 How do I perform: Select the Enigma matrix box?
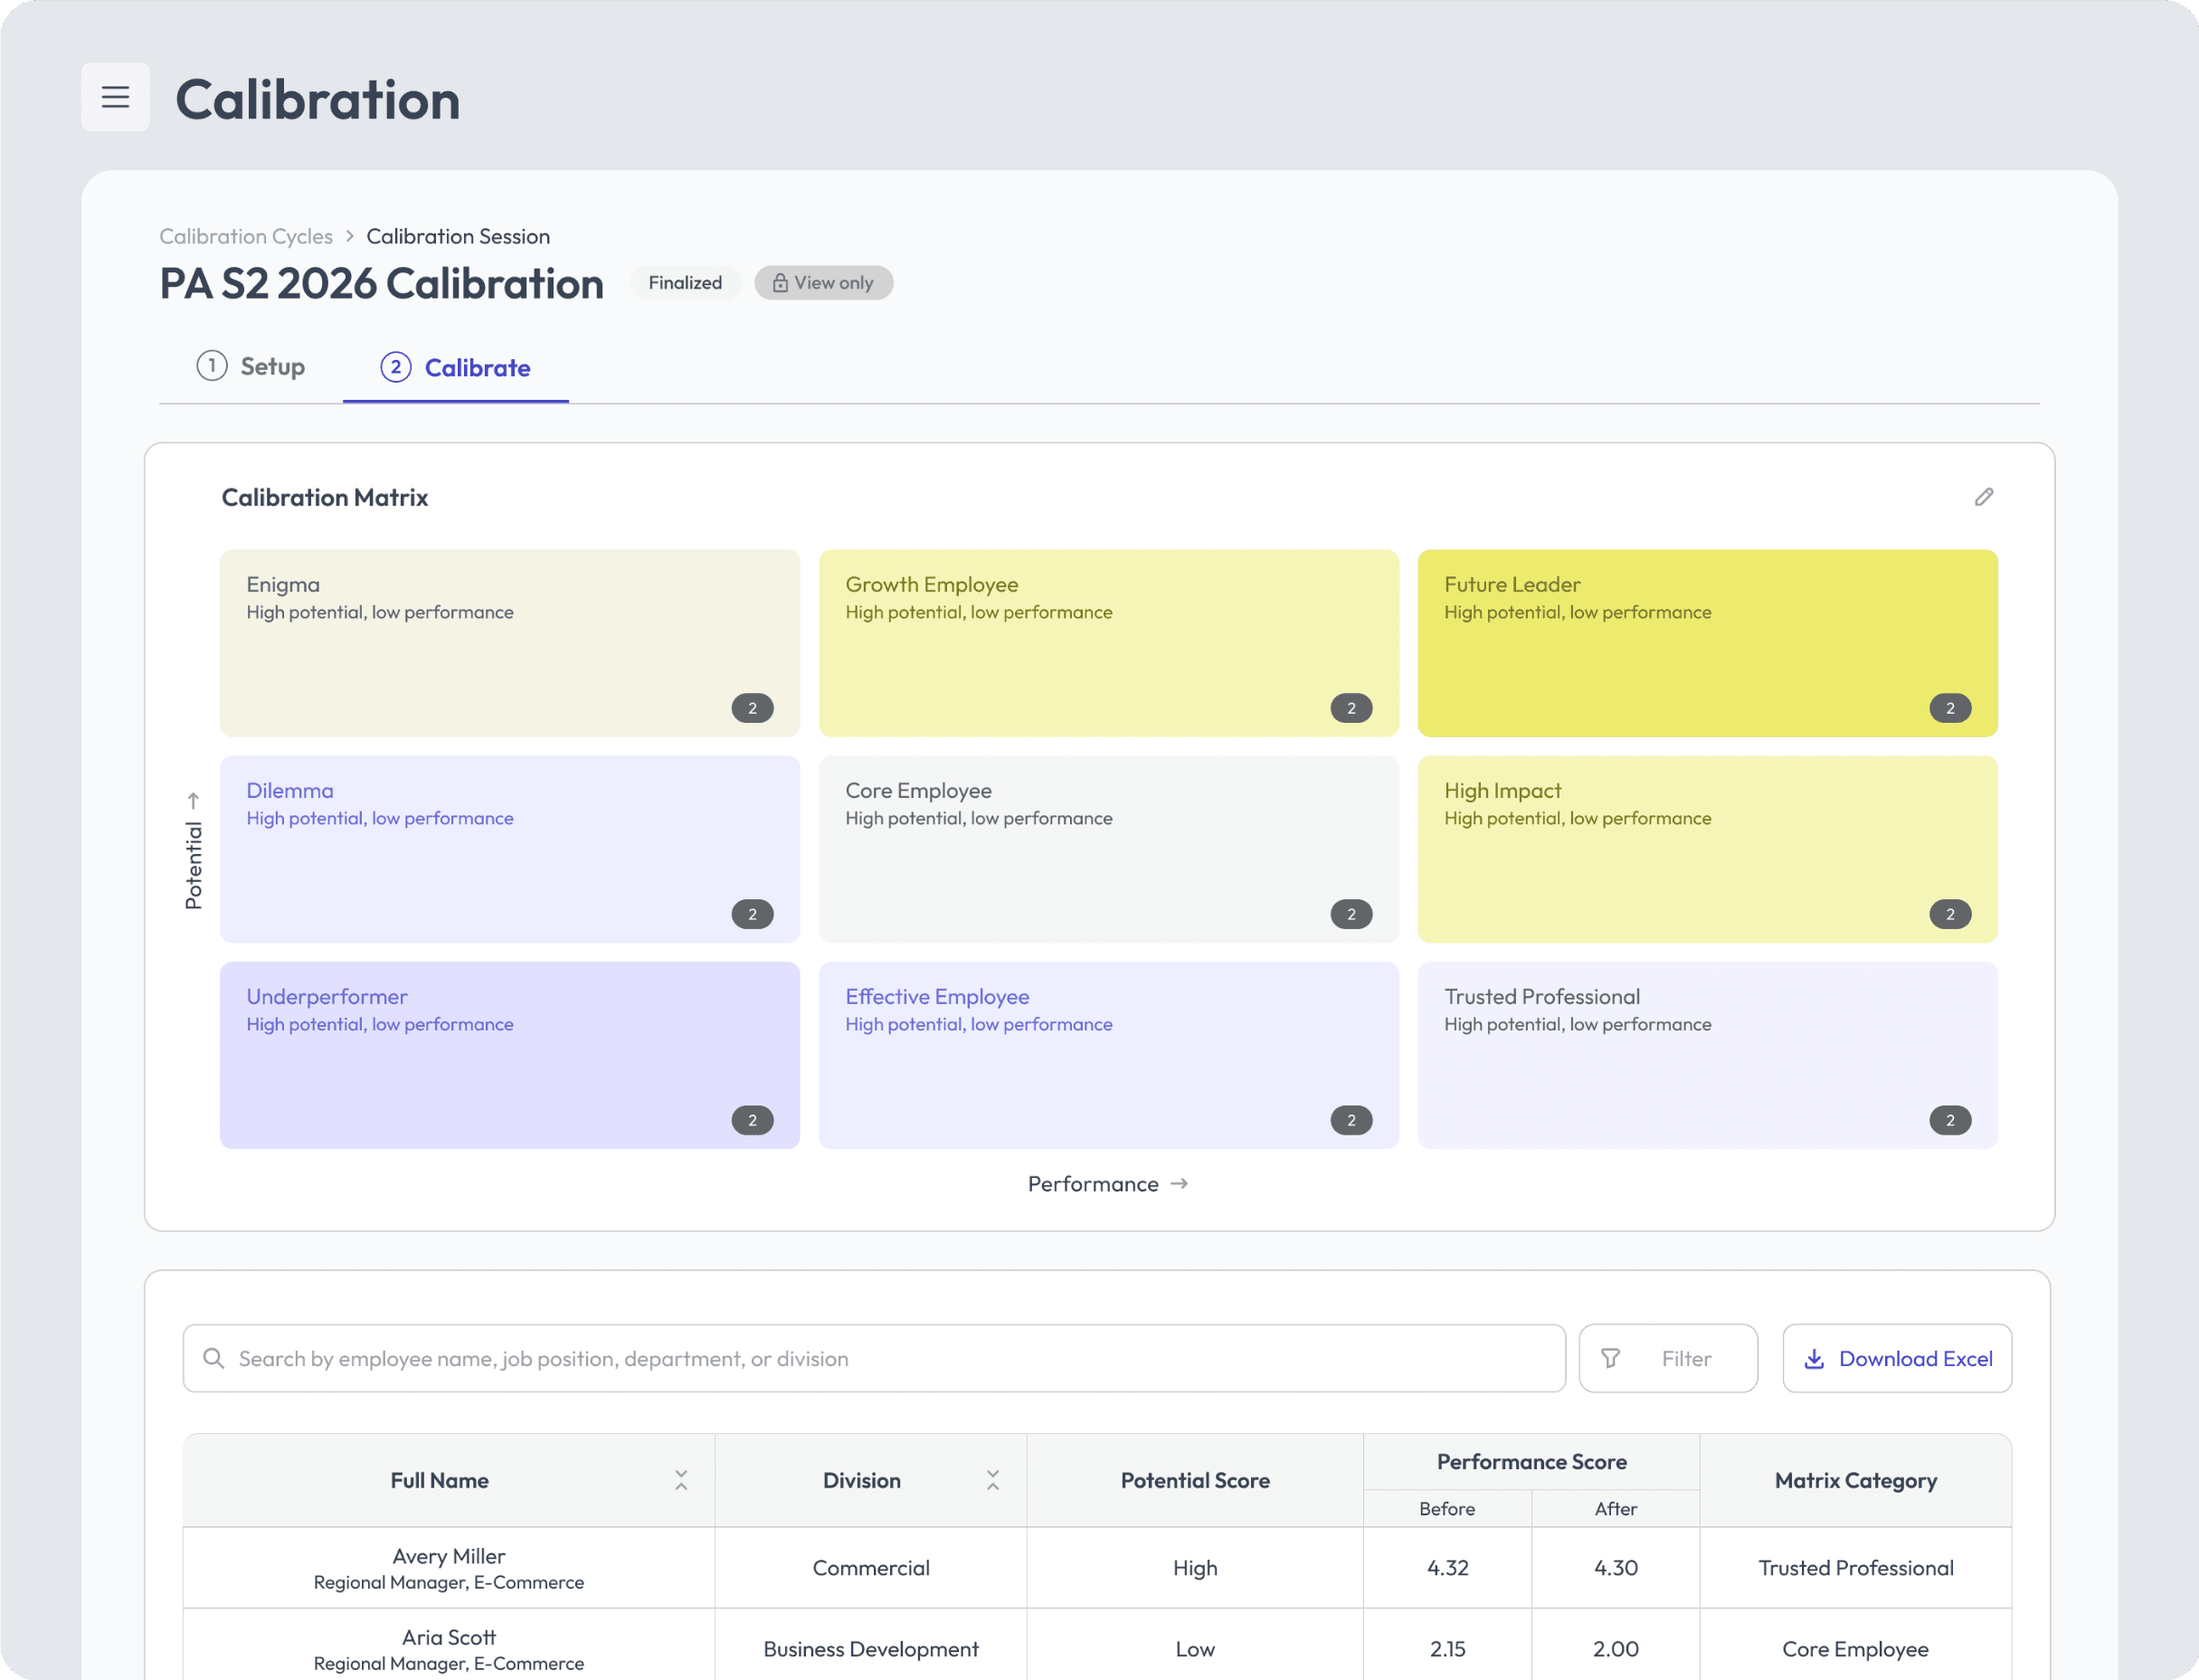[510, 643]
